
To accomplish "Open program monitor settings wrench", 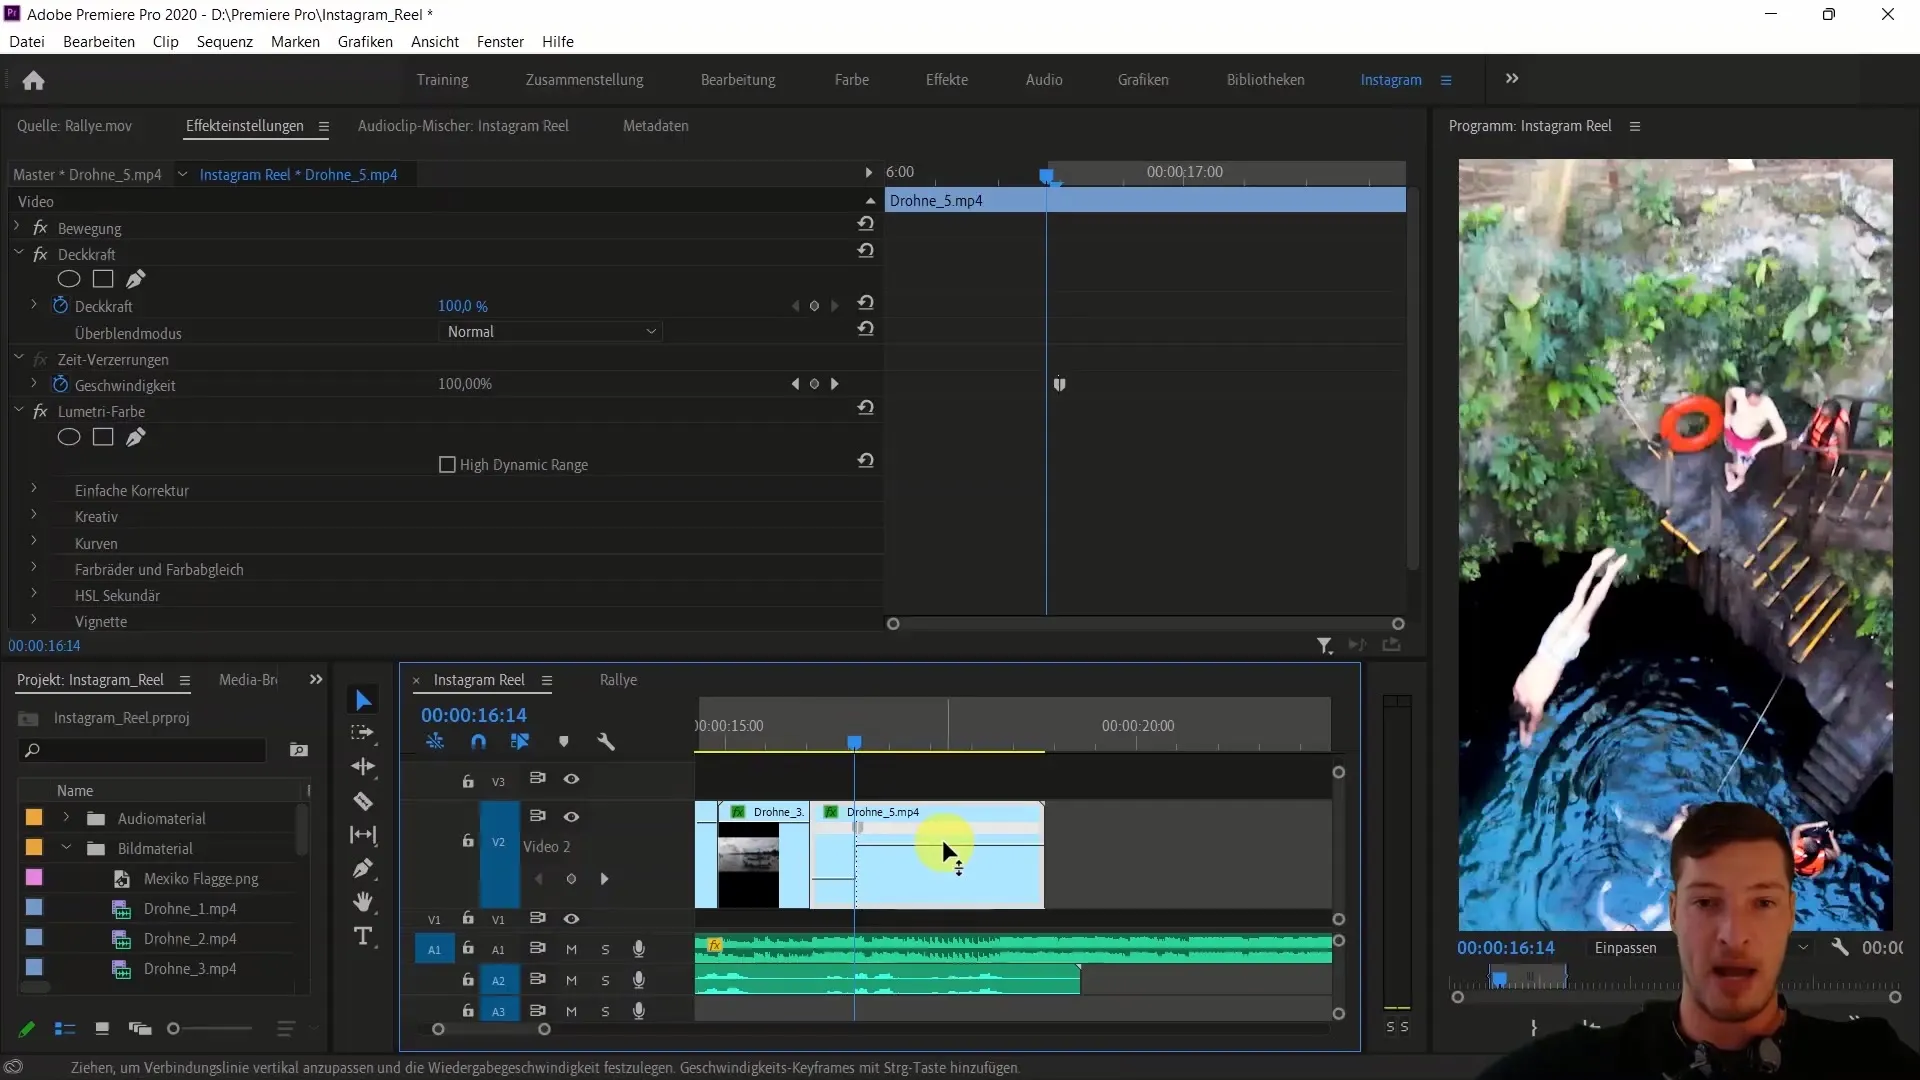I will 1840,947.
